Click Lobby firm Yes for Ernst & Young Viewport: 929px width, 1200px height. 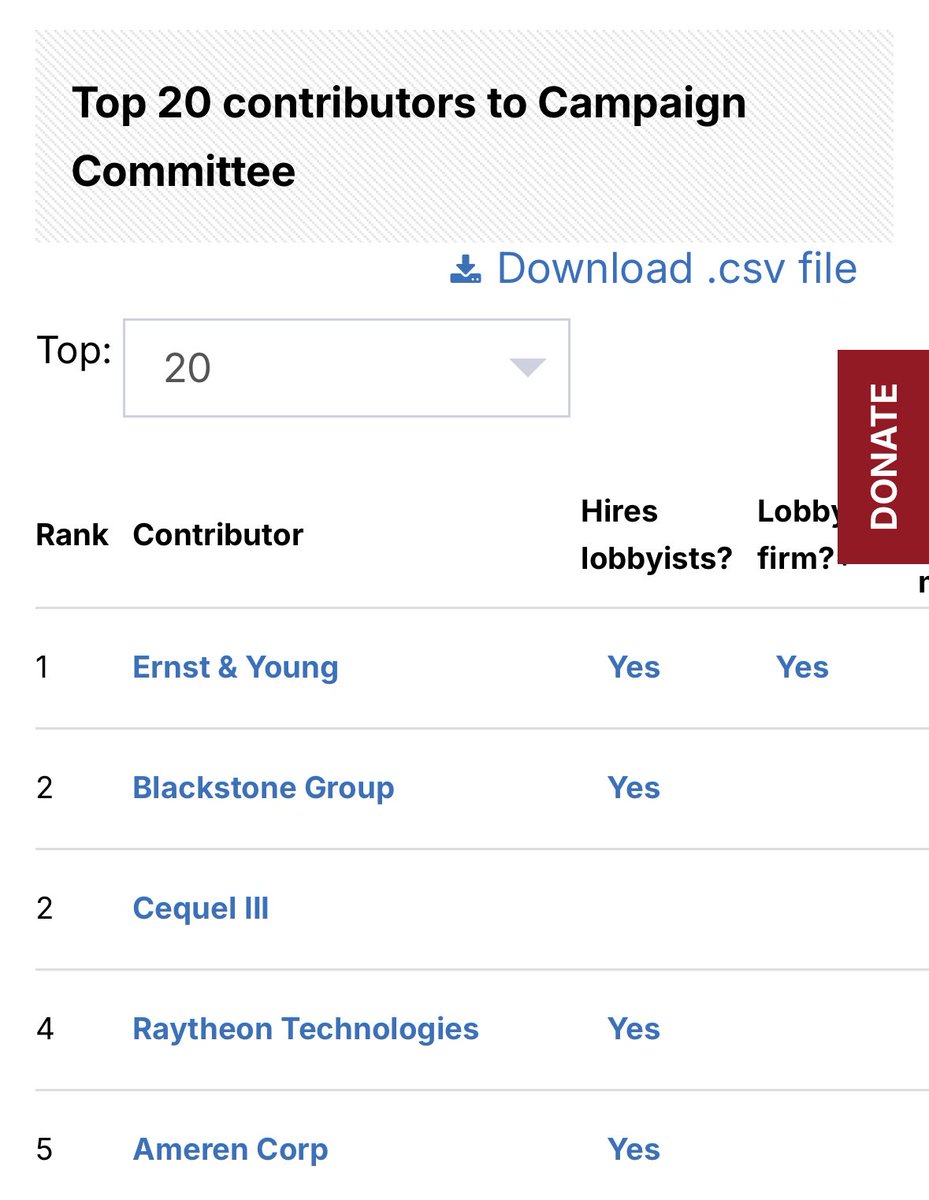(802, 668)
